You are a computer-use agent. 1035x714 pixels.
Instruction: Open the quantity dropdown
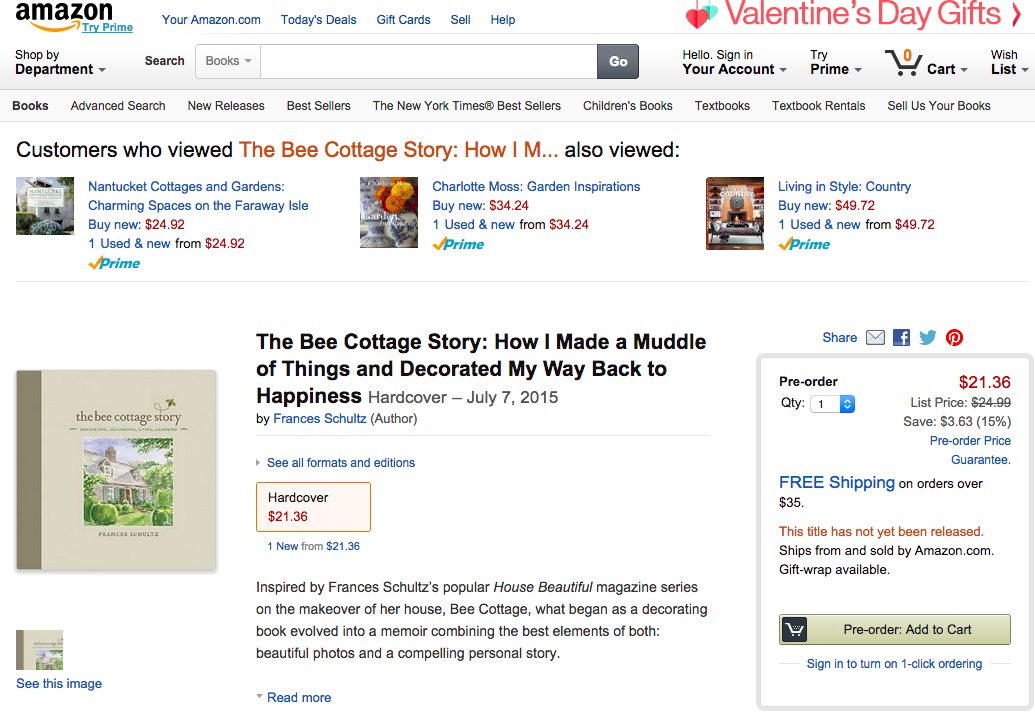click(x=834, y=404)
